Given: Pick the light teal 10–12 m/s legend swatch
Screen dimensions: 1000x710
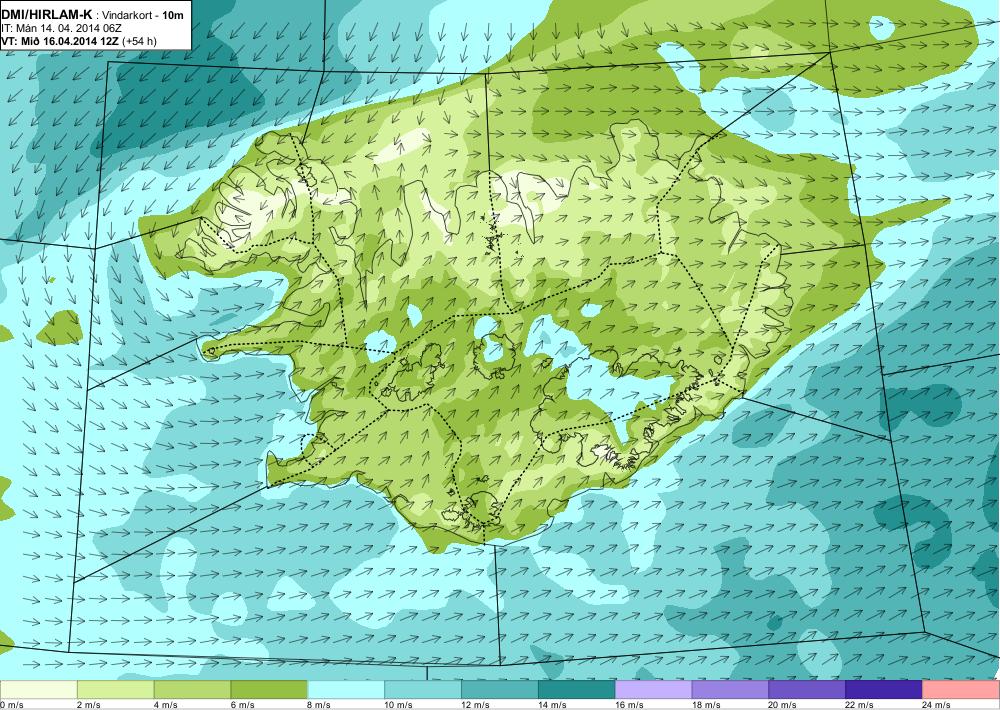Looking at the screenshot, I should (x=423, y=690).
